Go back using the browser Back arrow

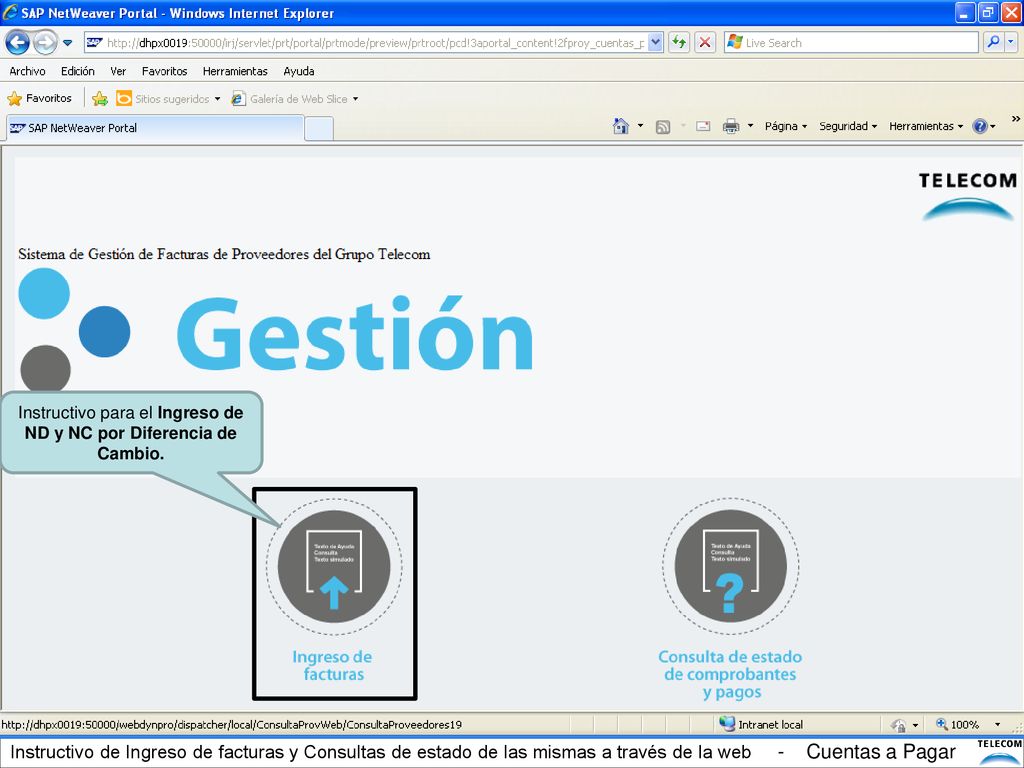[18, 43]
